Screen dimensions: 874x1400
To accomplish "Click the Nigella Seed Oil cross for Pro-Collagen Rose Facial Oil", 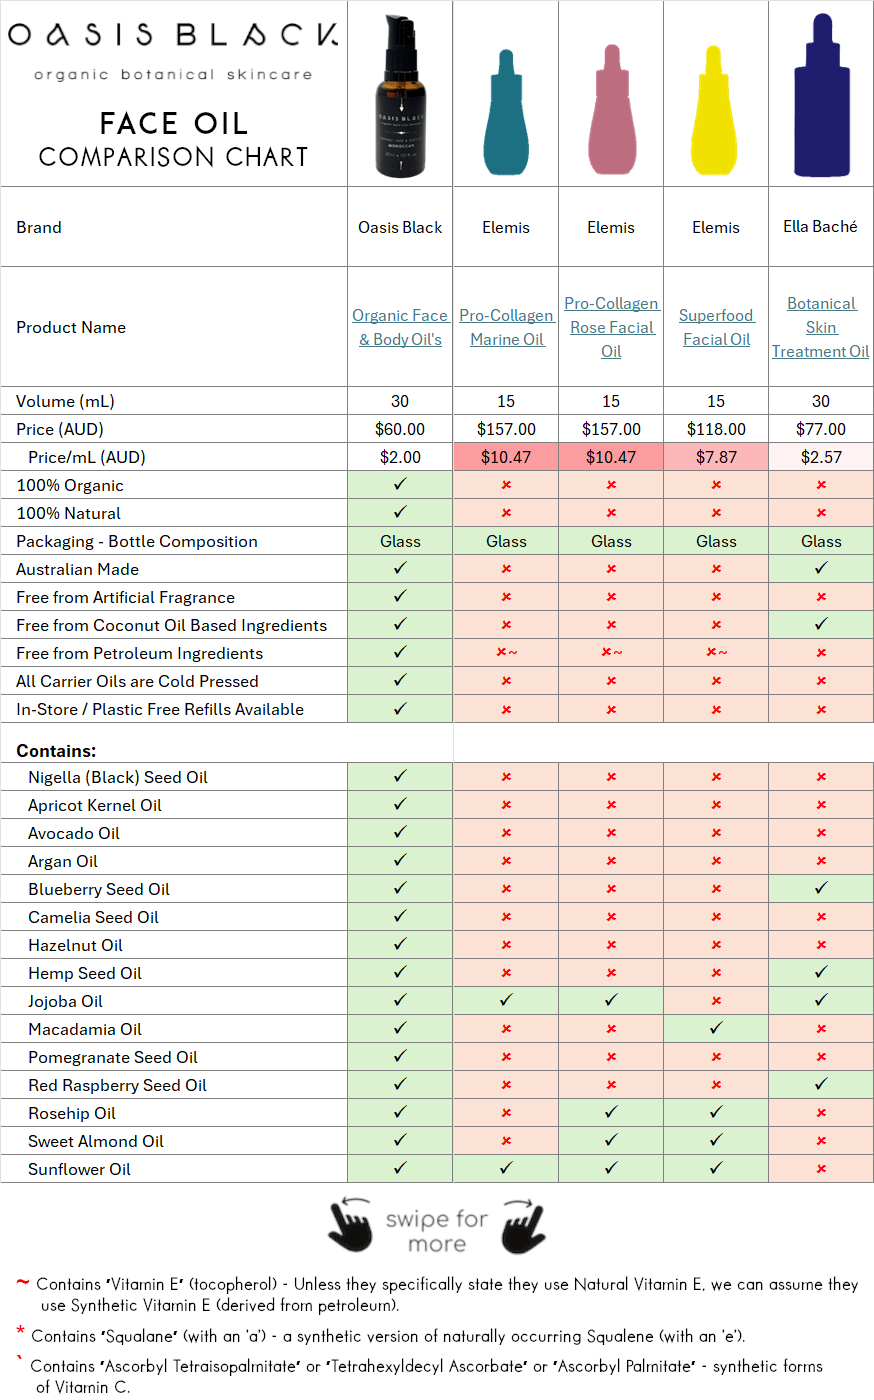I will (x=611, y=777).
